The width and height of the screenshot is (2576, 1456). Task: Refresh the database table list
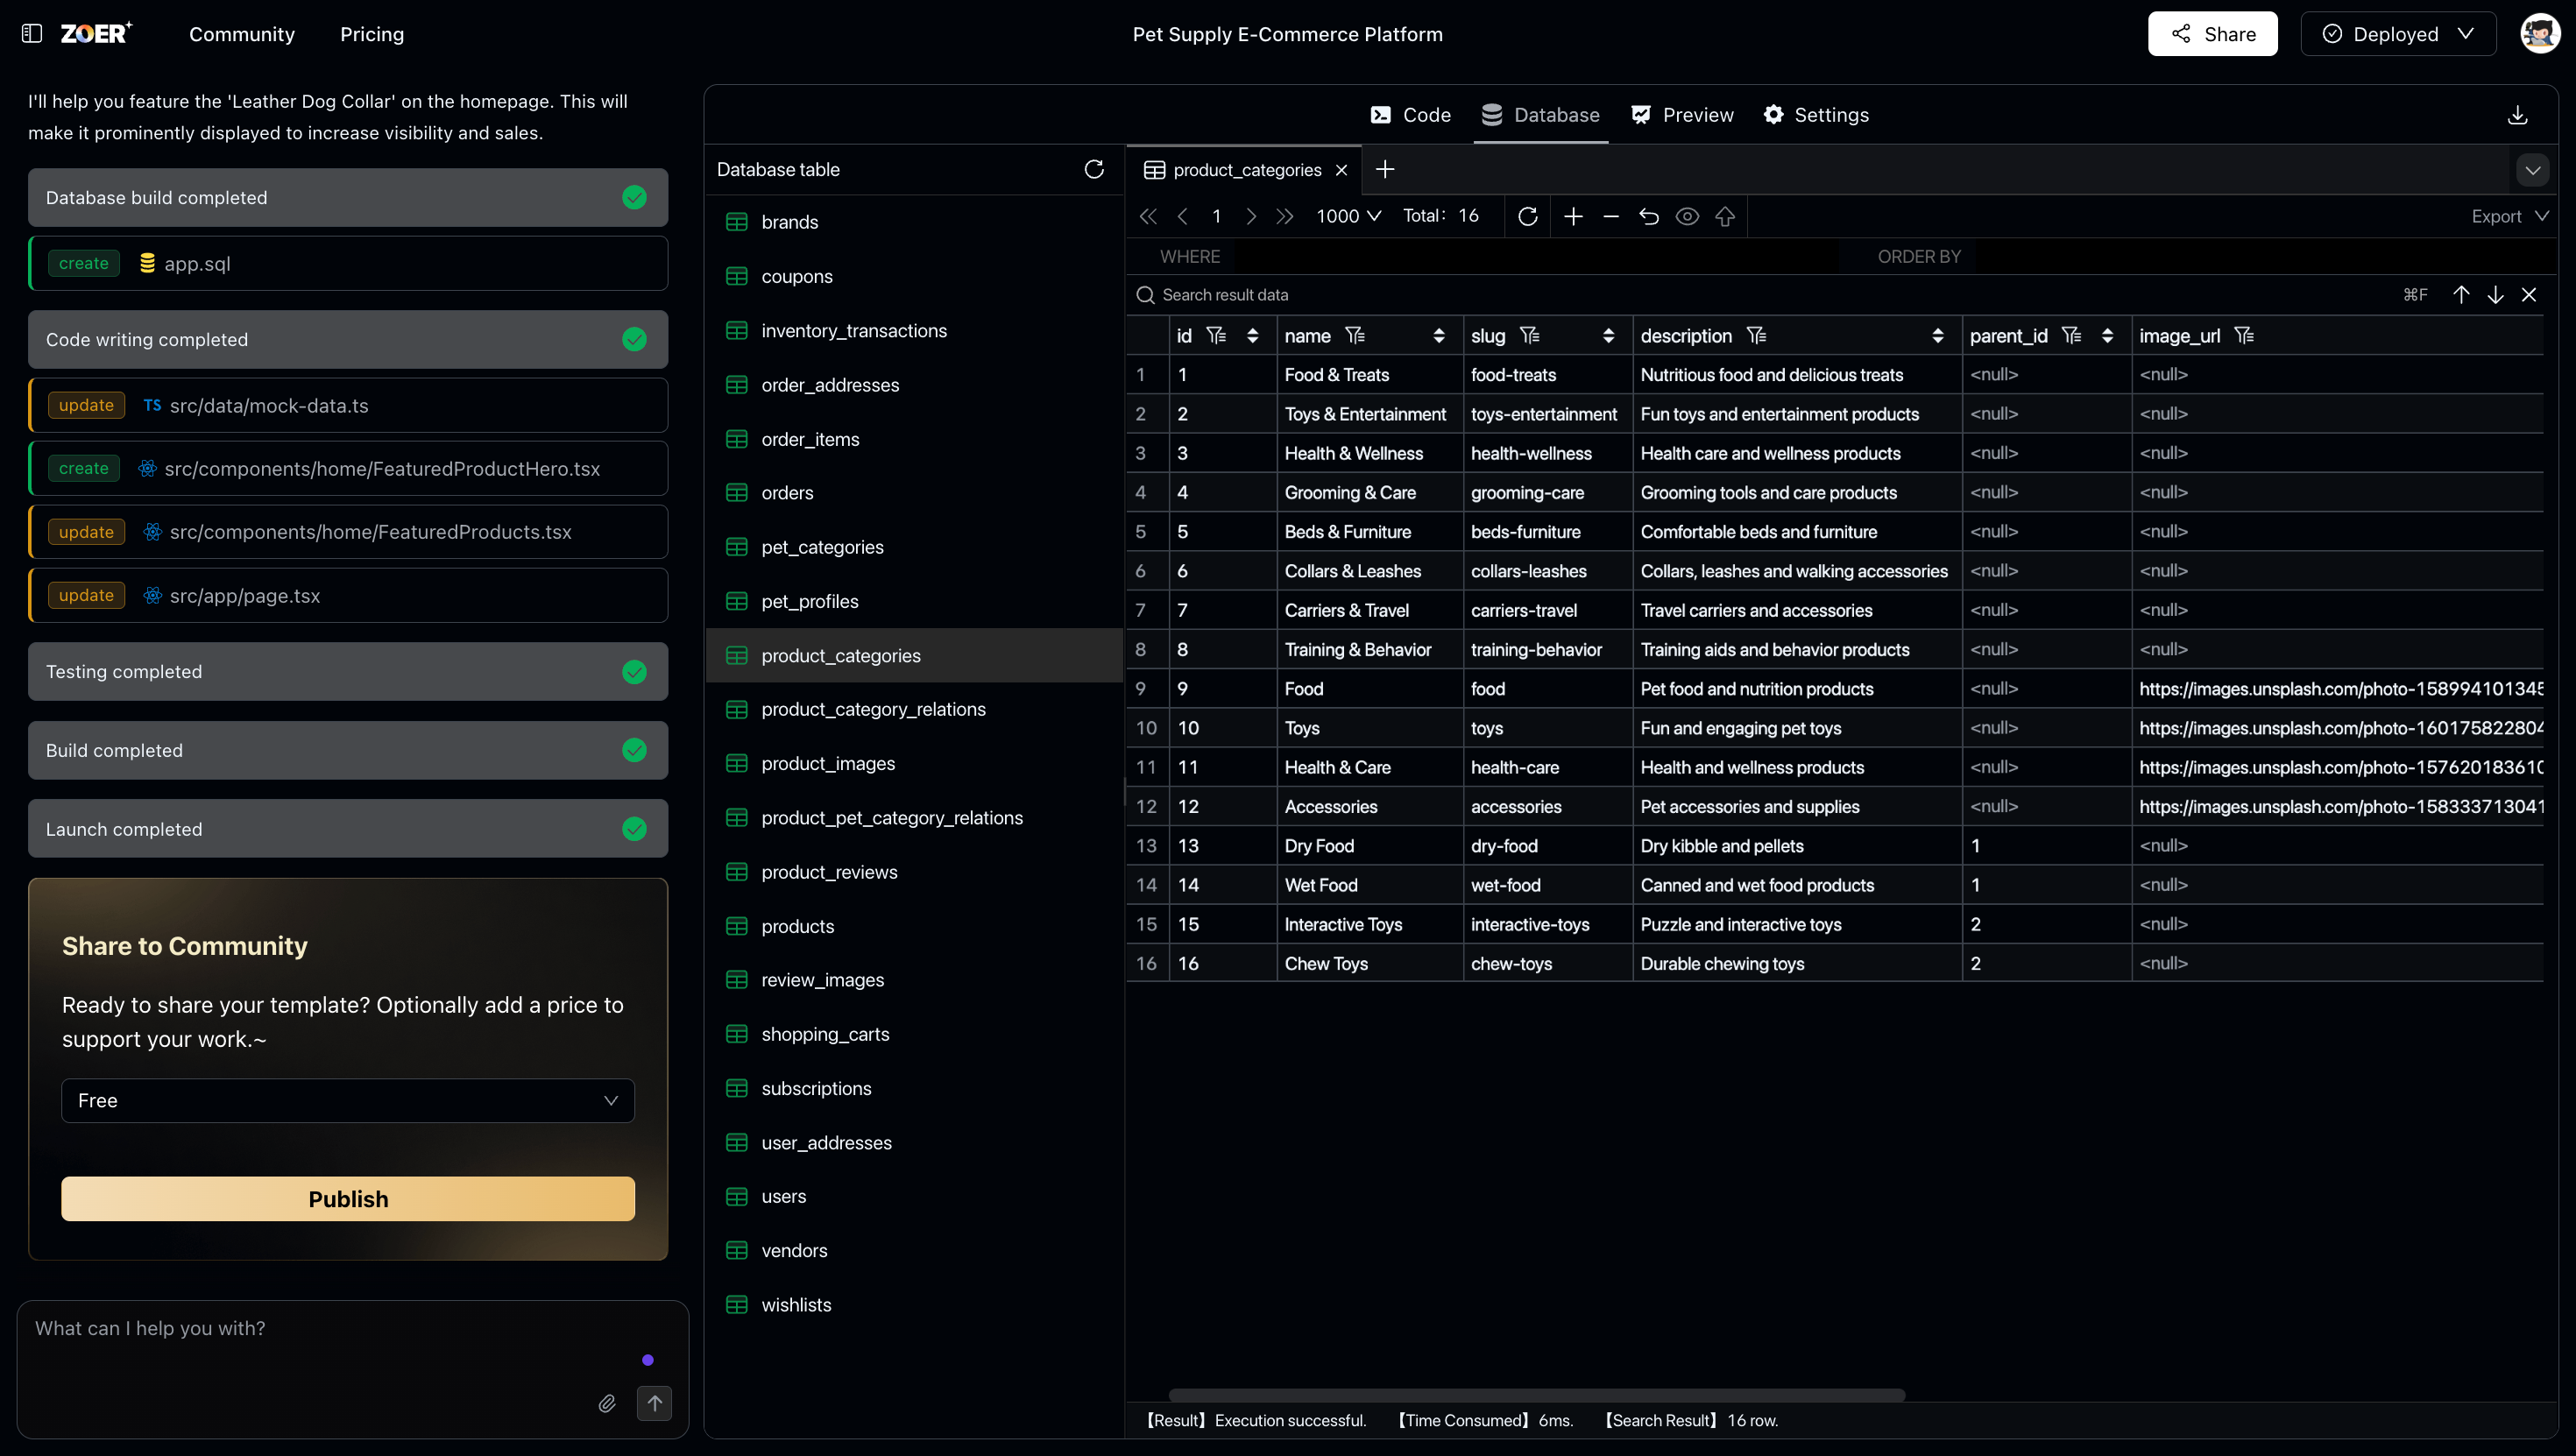point(1094,169)
